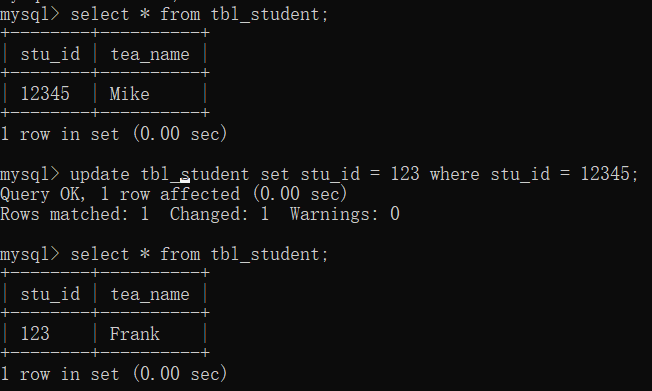Click 'Changed: 1' text
Image resolution: width=652 pixels, height=391 pixels.
point(219,214)
